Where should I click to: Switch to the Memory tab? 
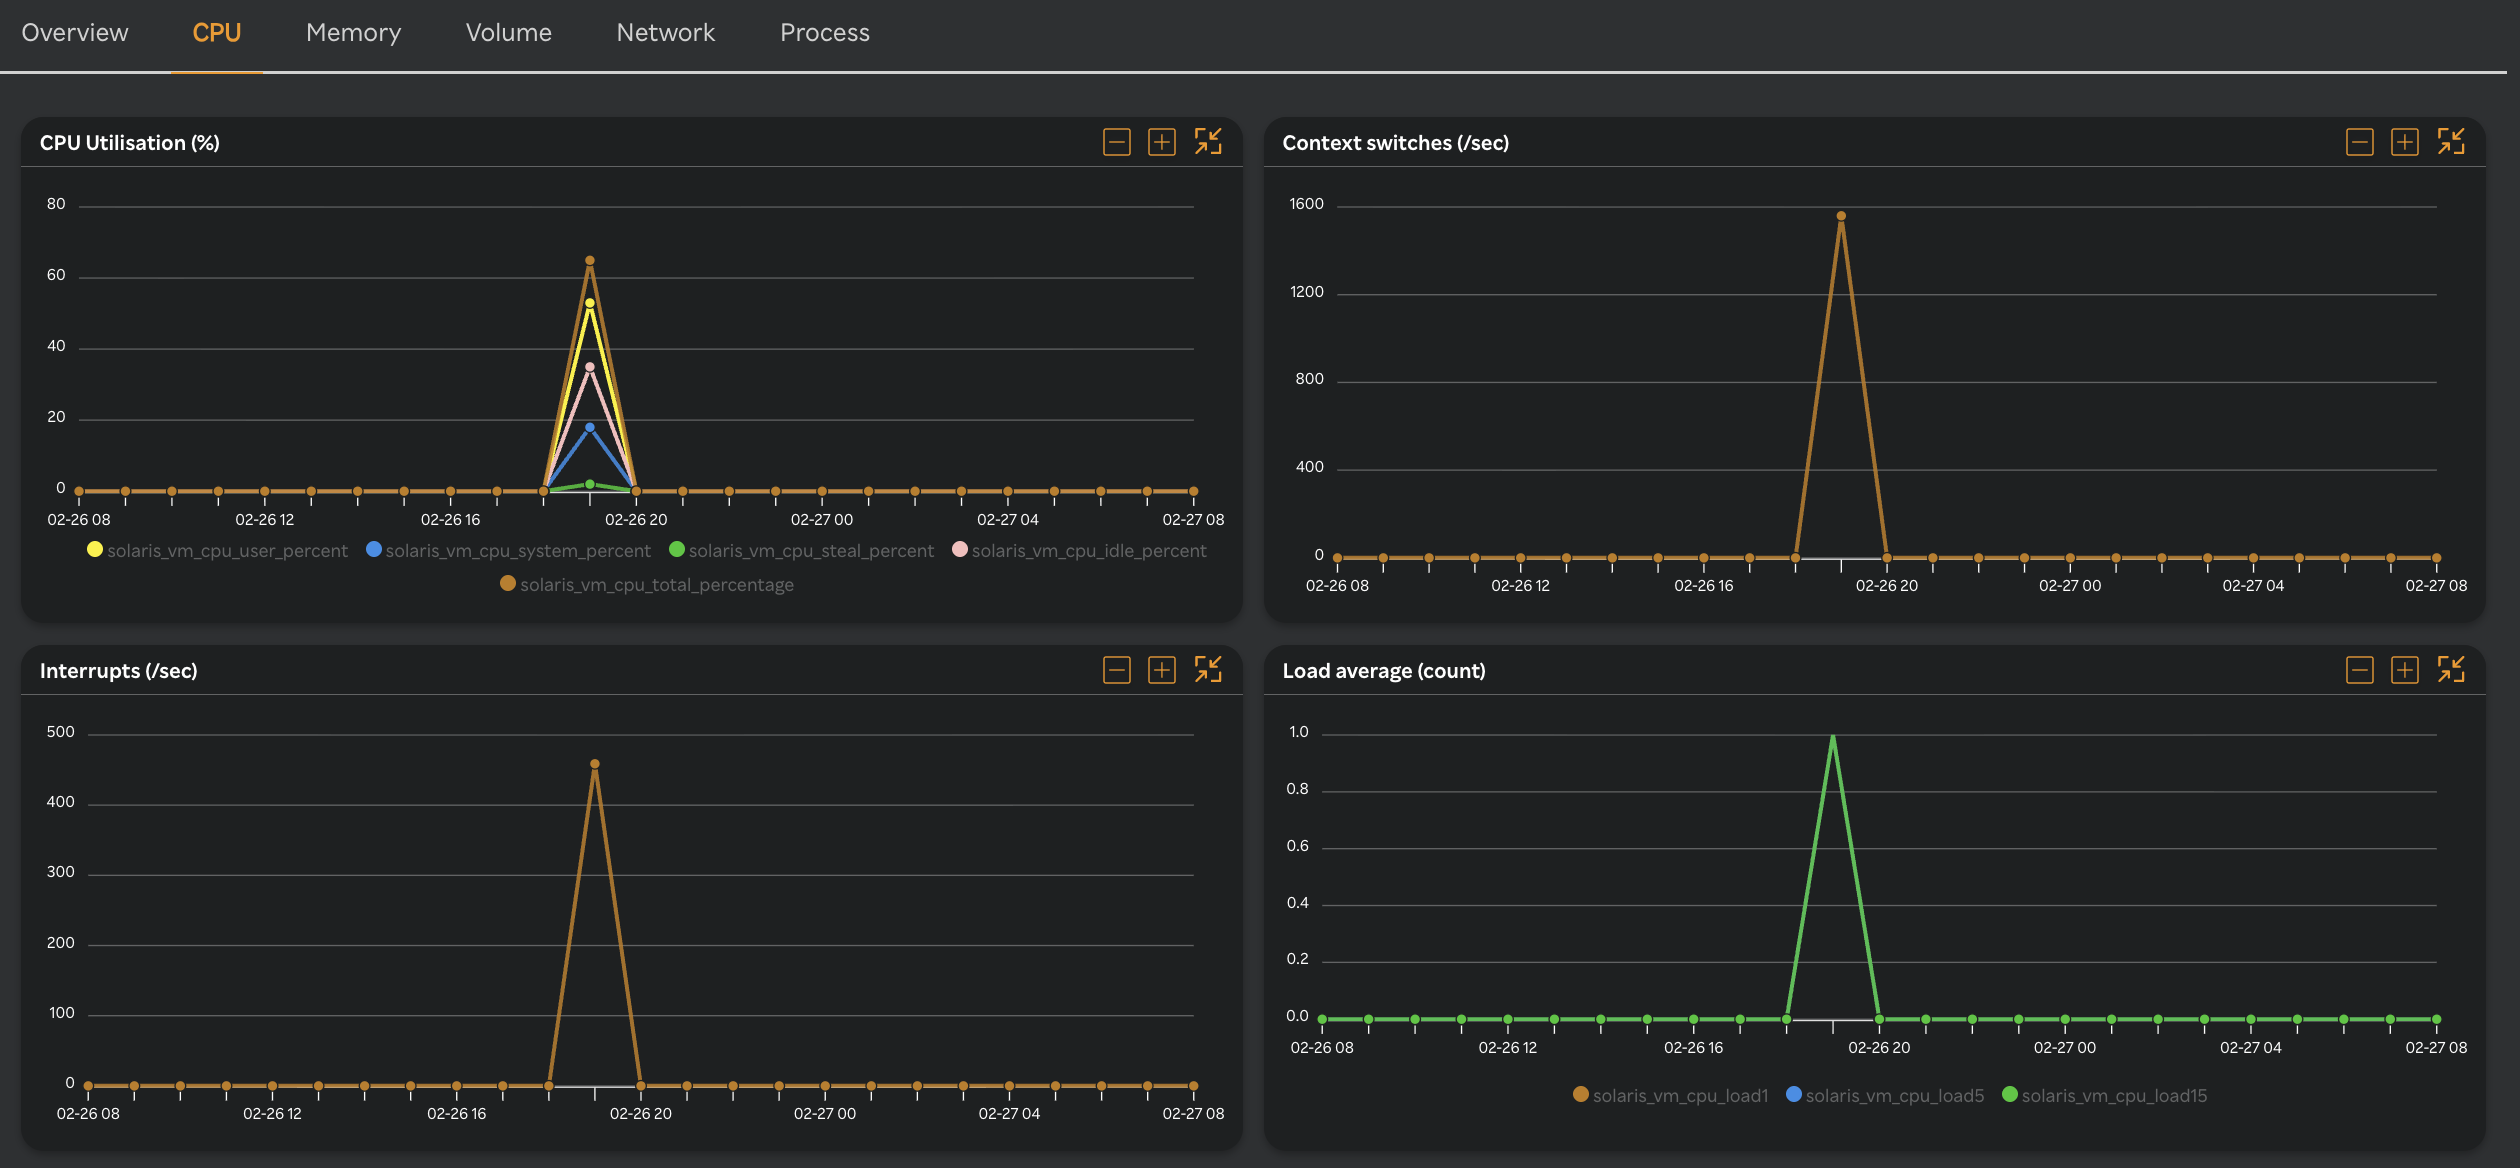[x=353, y=32]
